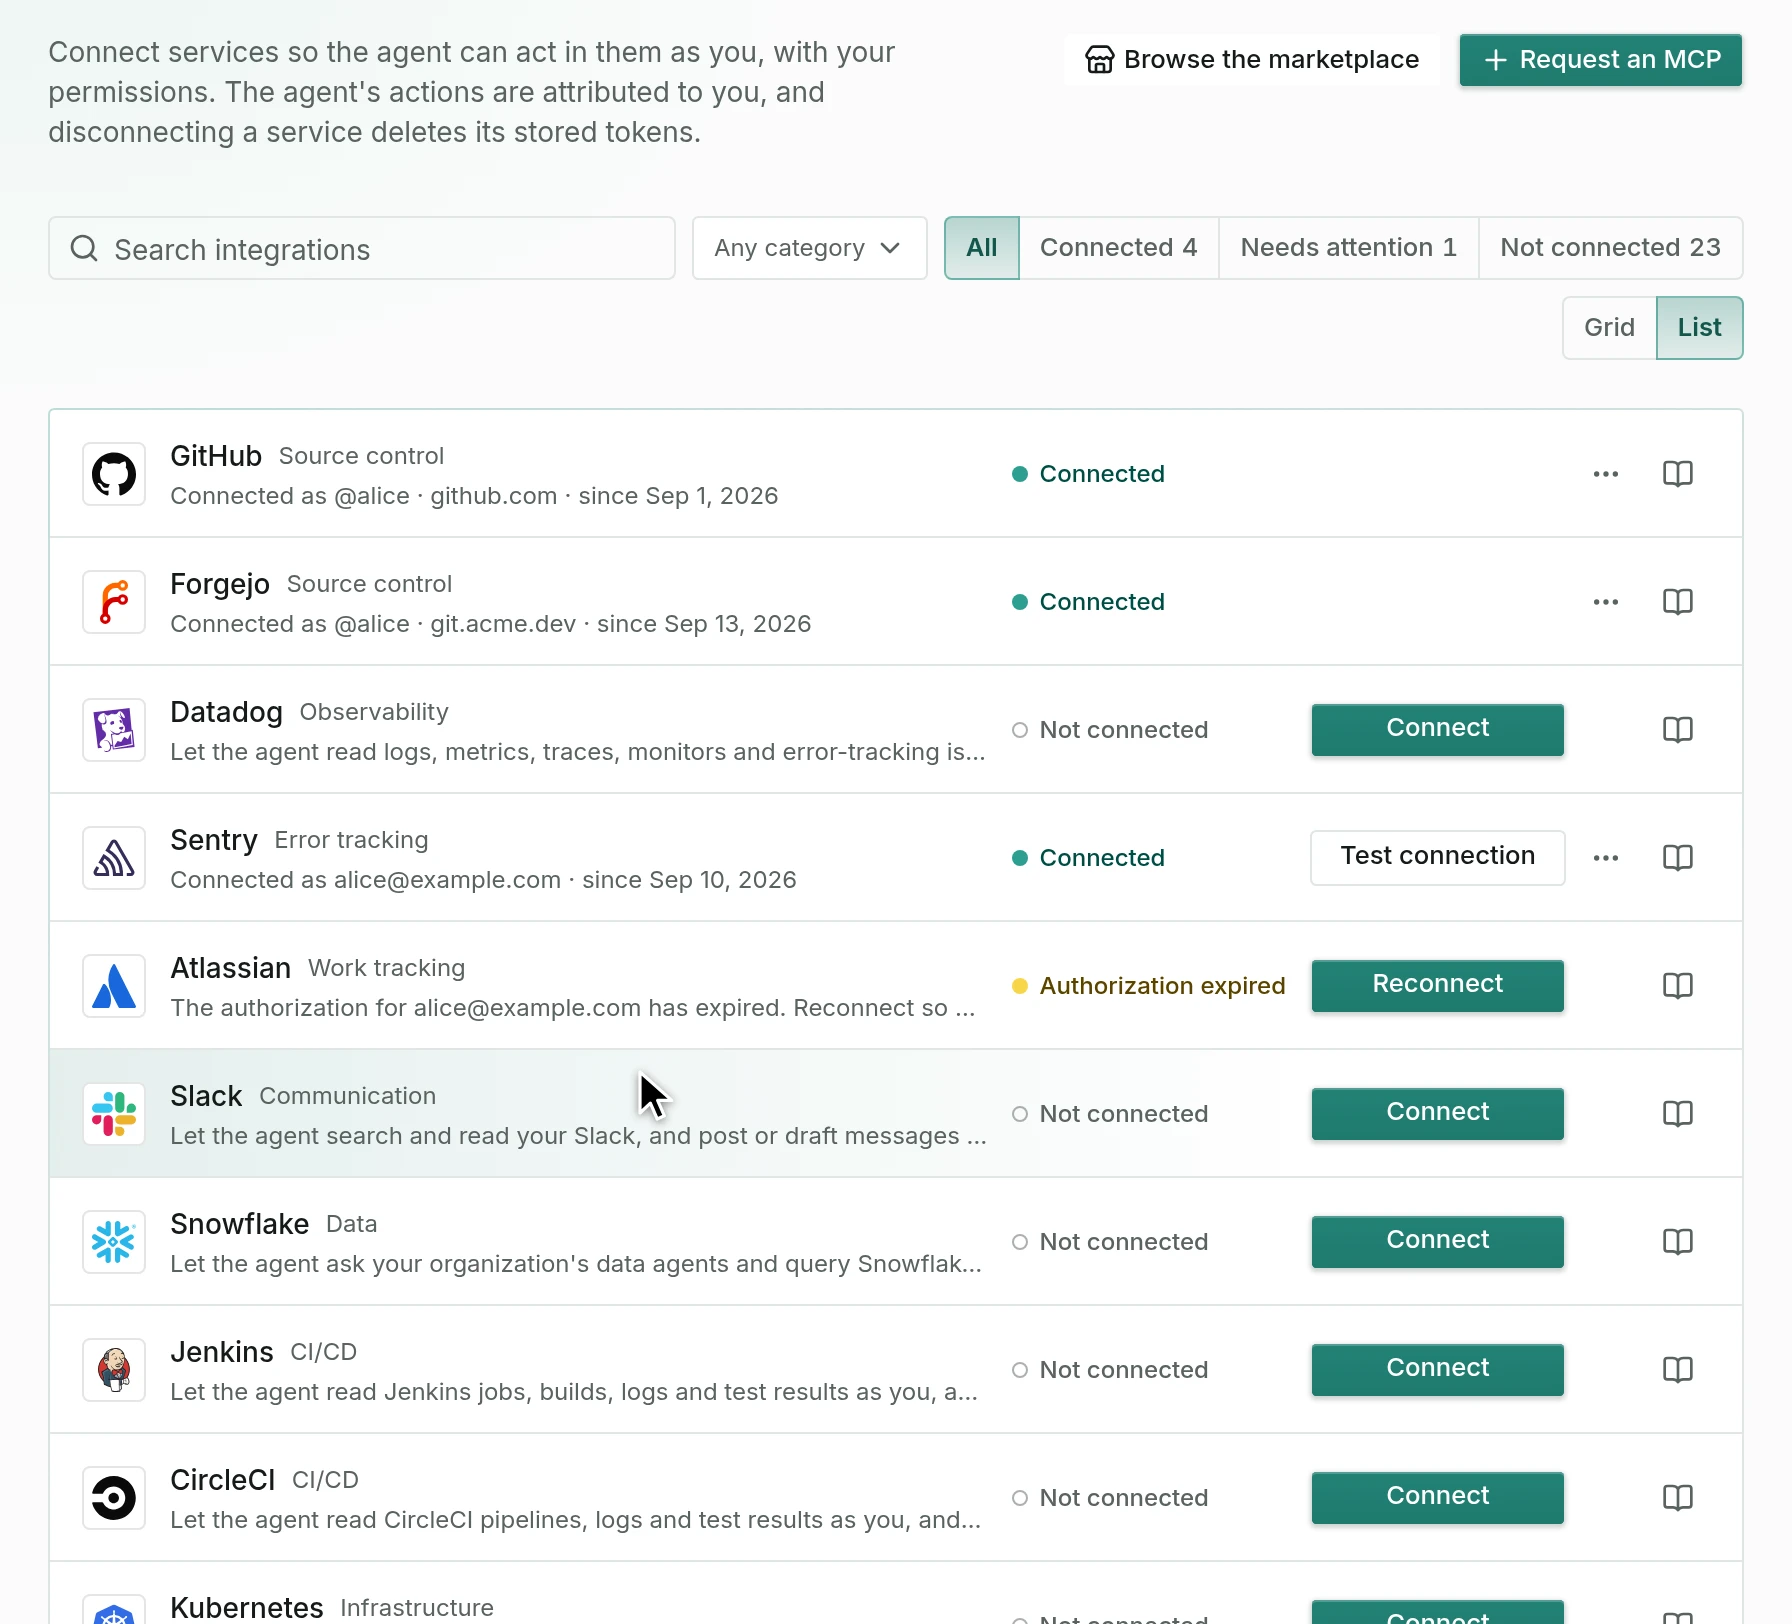
Task: Show the Needs attention 1 tab
Action: 1348,248
